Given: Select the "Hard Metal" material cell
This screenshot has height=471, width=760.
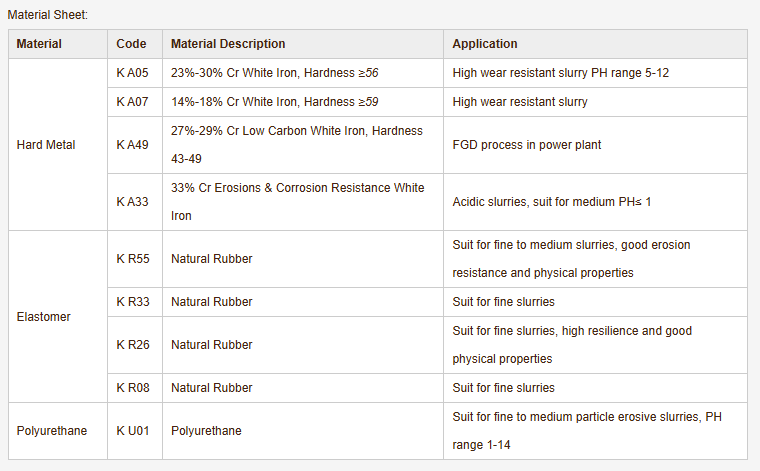Looking at the screenshot, I should click(46, 145).
